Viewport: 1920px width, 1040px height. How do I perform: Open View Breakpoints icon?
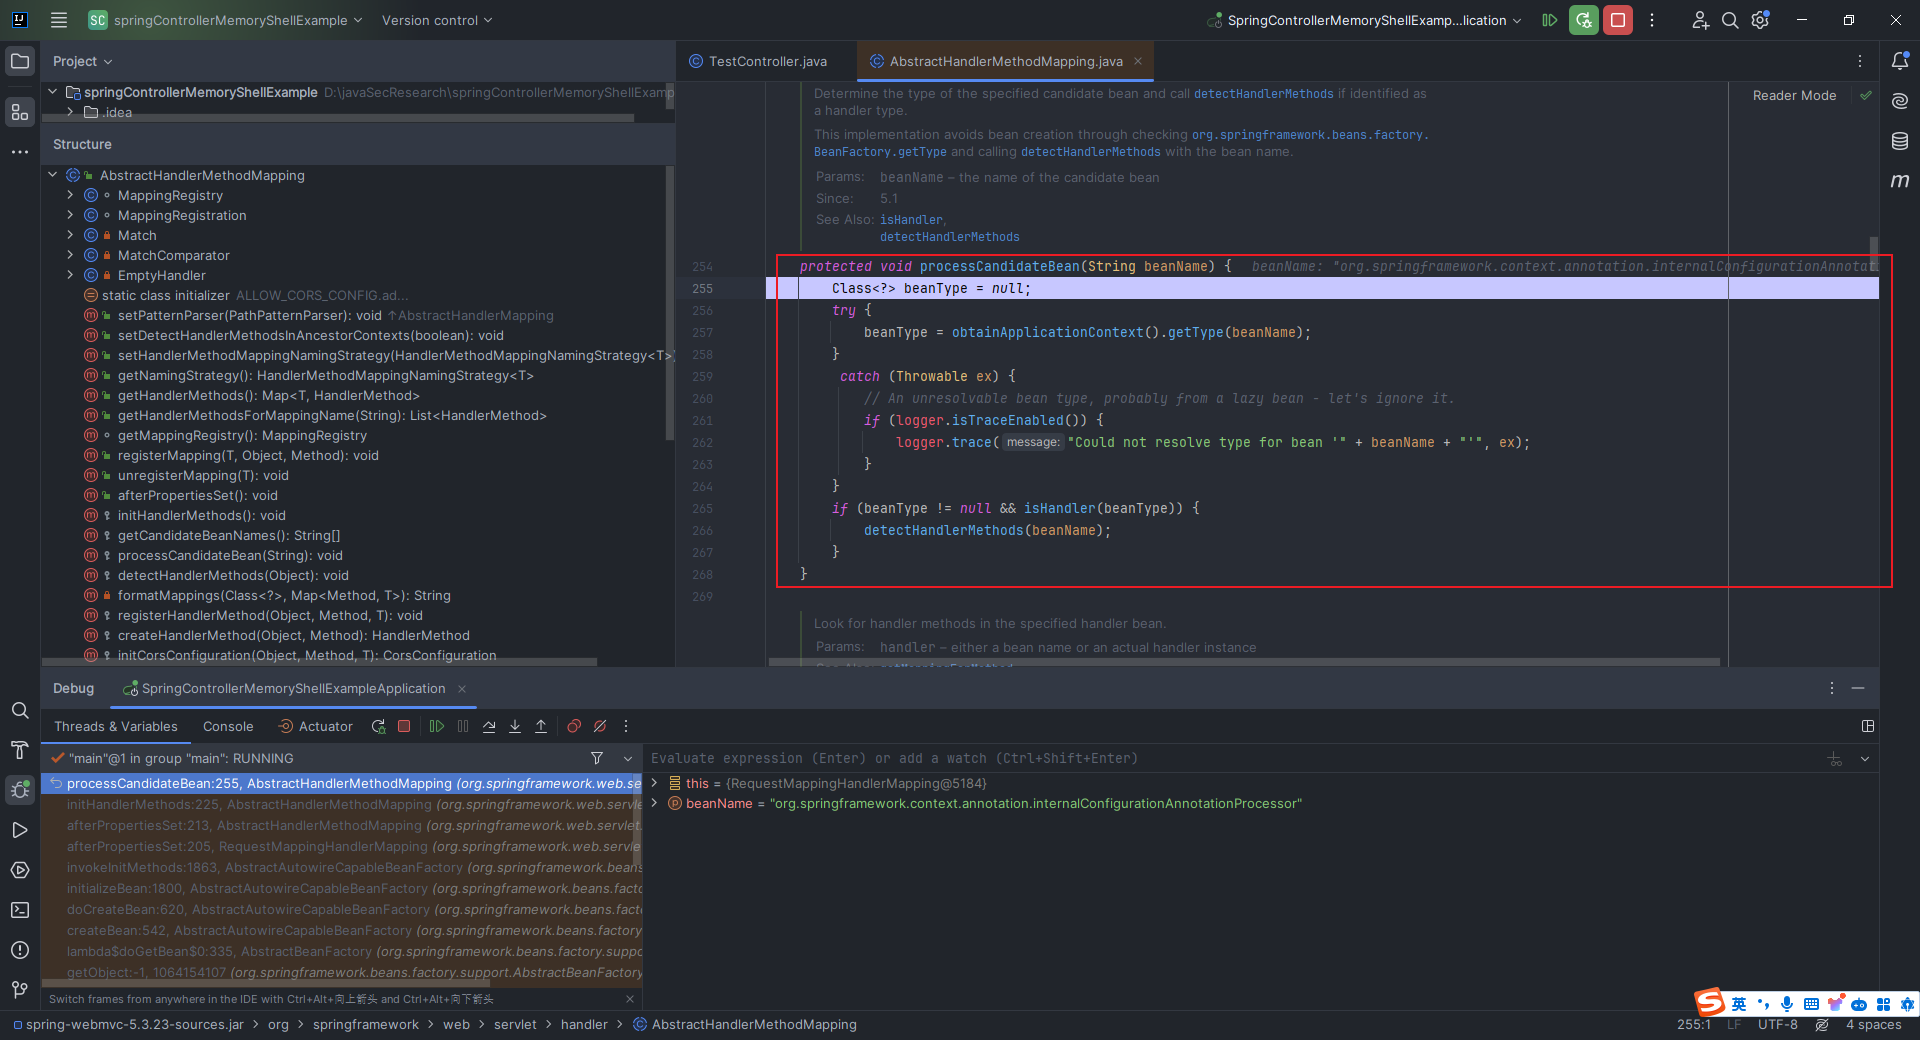(574, 727)
